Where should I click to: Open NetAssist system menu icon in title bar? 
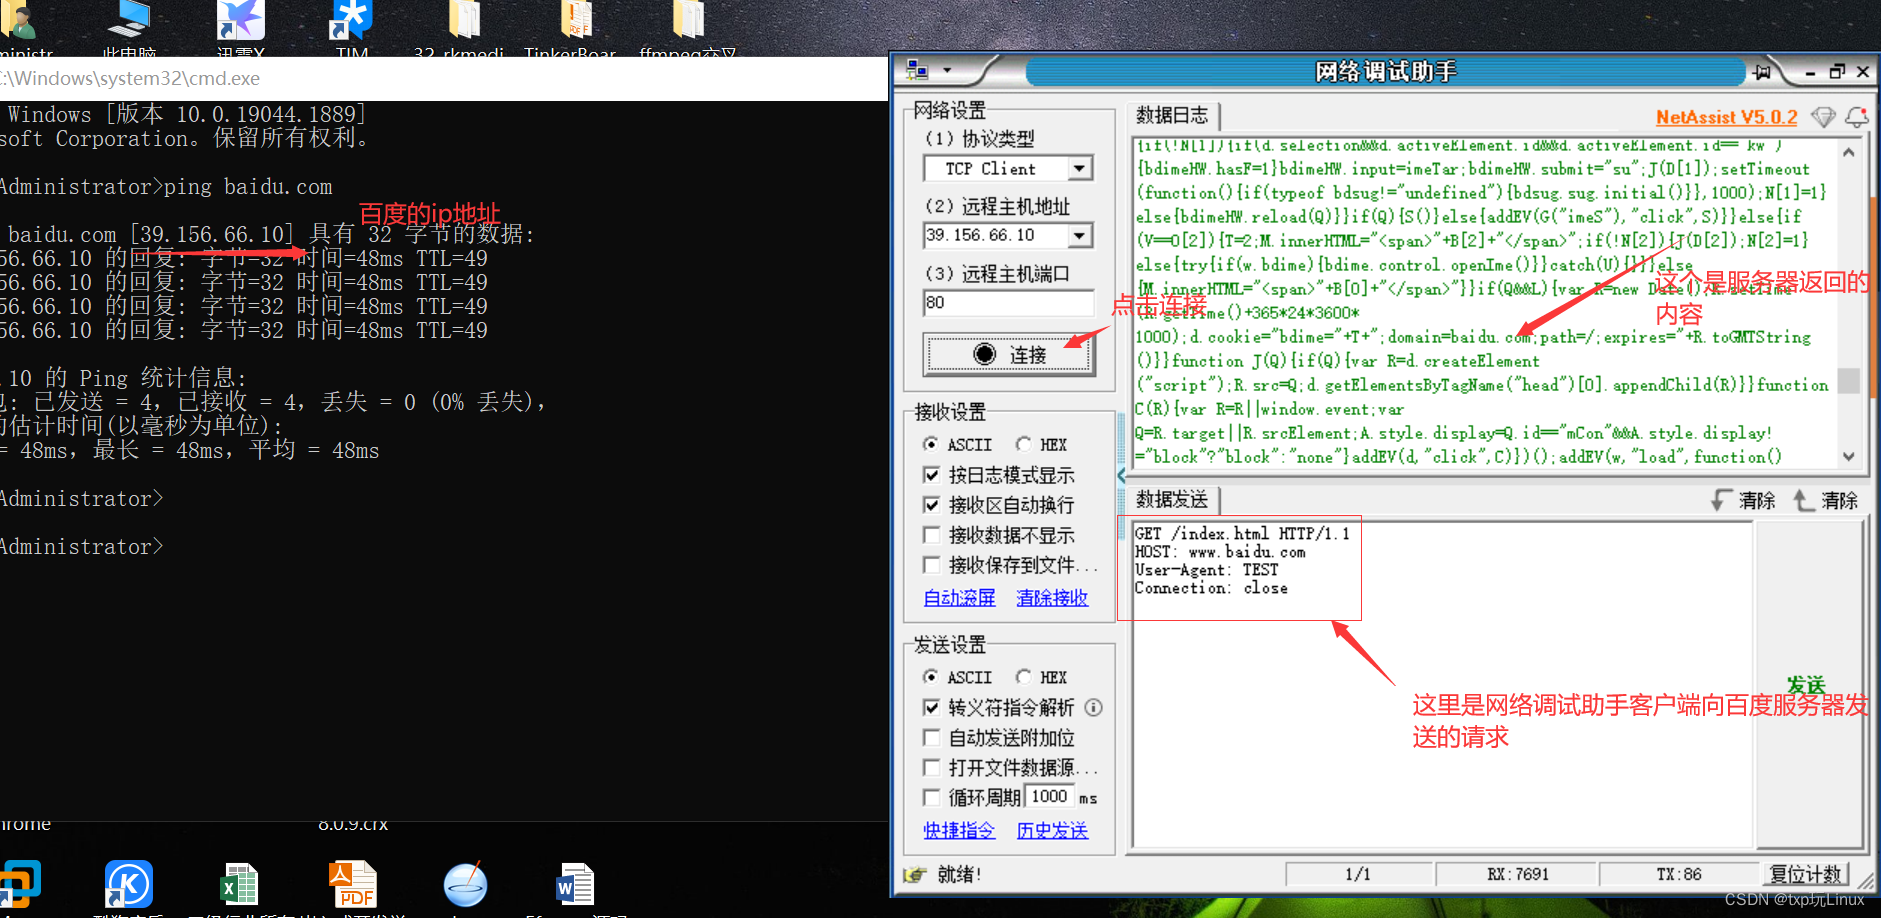click(x=917, y=70)
